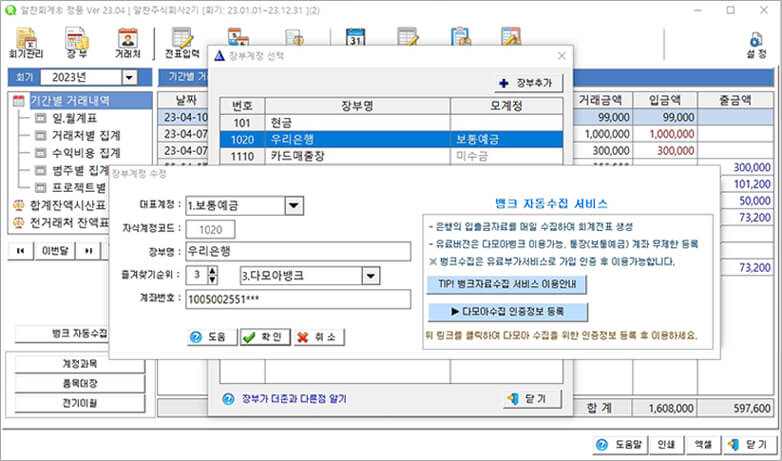Click 도움말 button at the bottom right
Image resolution: width=782 pixels, height=461 pixels.
point(620,444)
